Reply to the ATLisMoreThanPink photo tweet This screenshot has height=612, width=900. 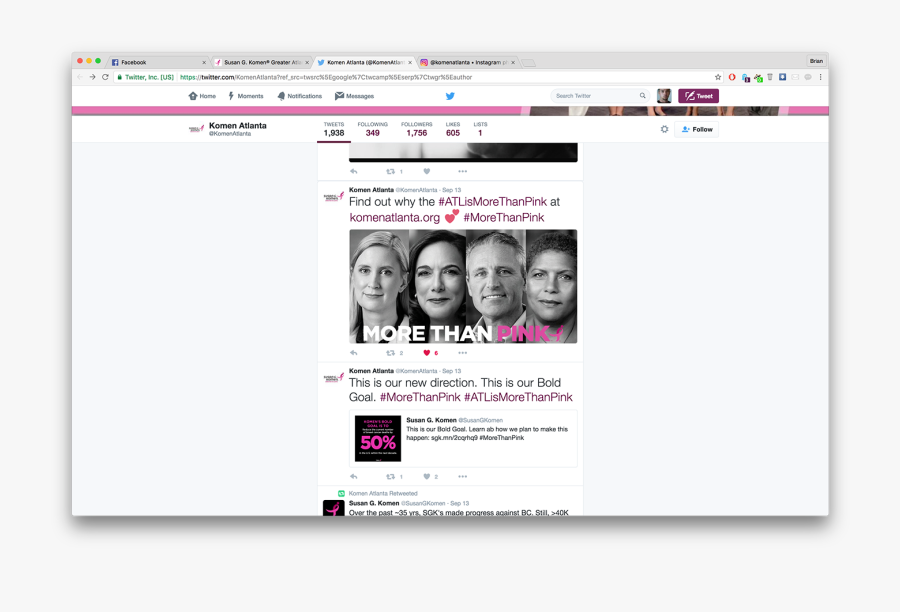pos(354,353)
